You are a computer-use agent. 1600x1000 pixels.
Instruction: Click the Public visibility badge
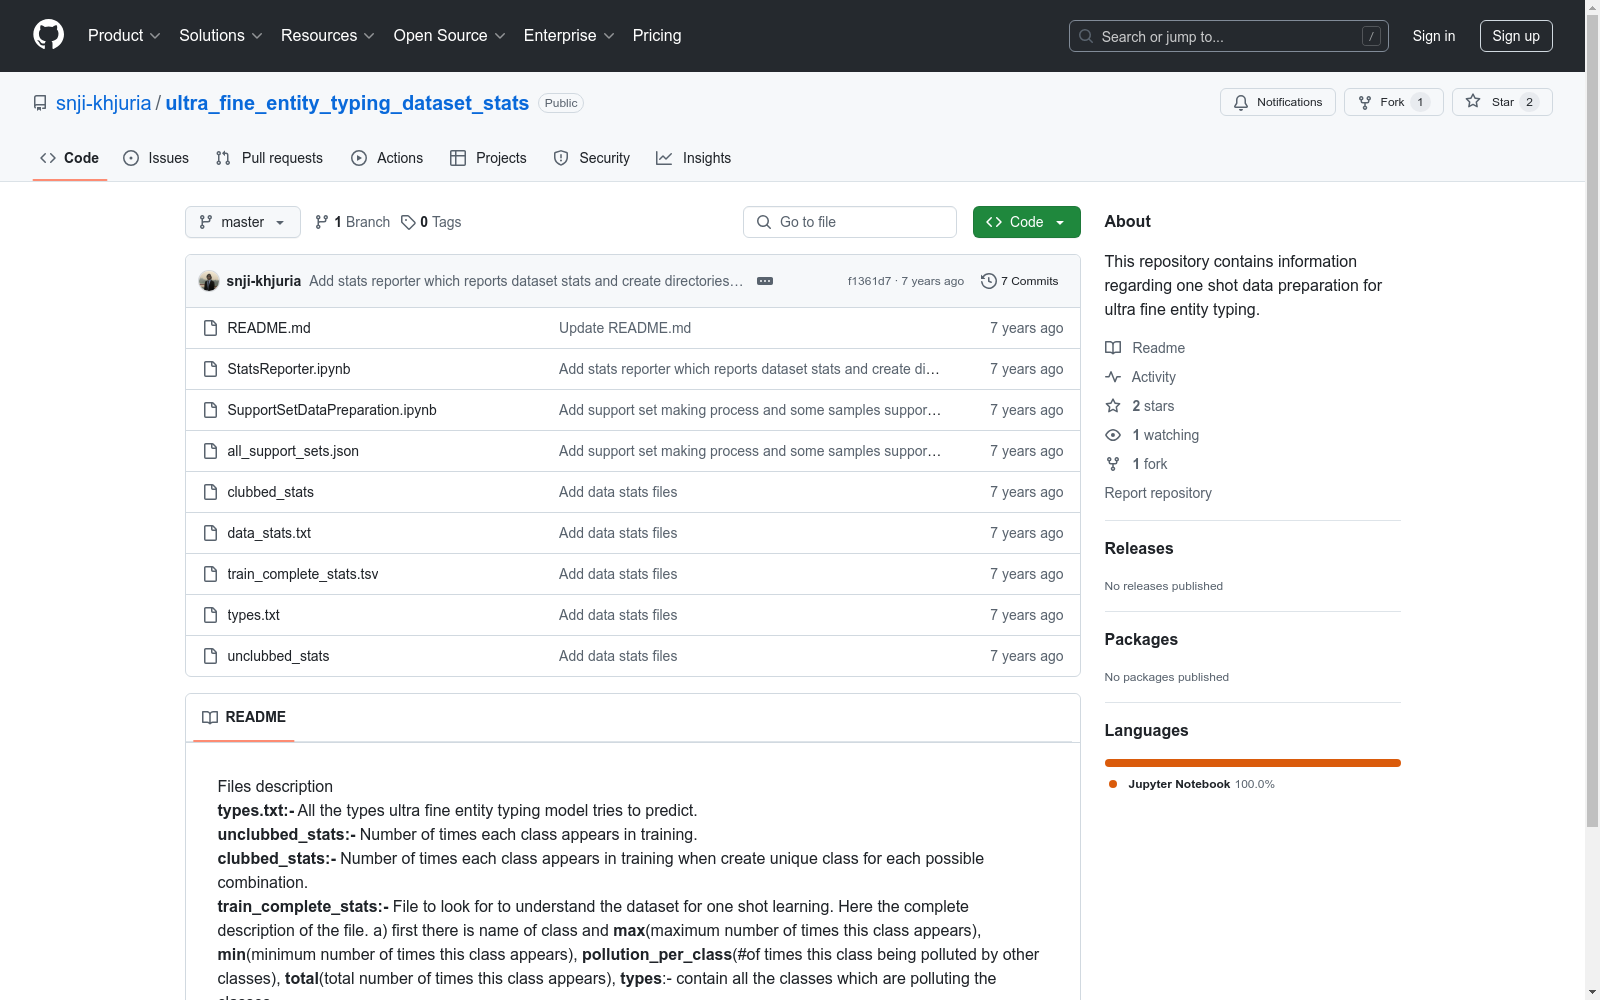click(x=561, y=103)
